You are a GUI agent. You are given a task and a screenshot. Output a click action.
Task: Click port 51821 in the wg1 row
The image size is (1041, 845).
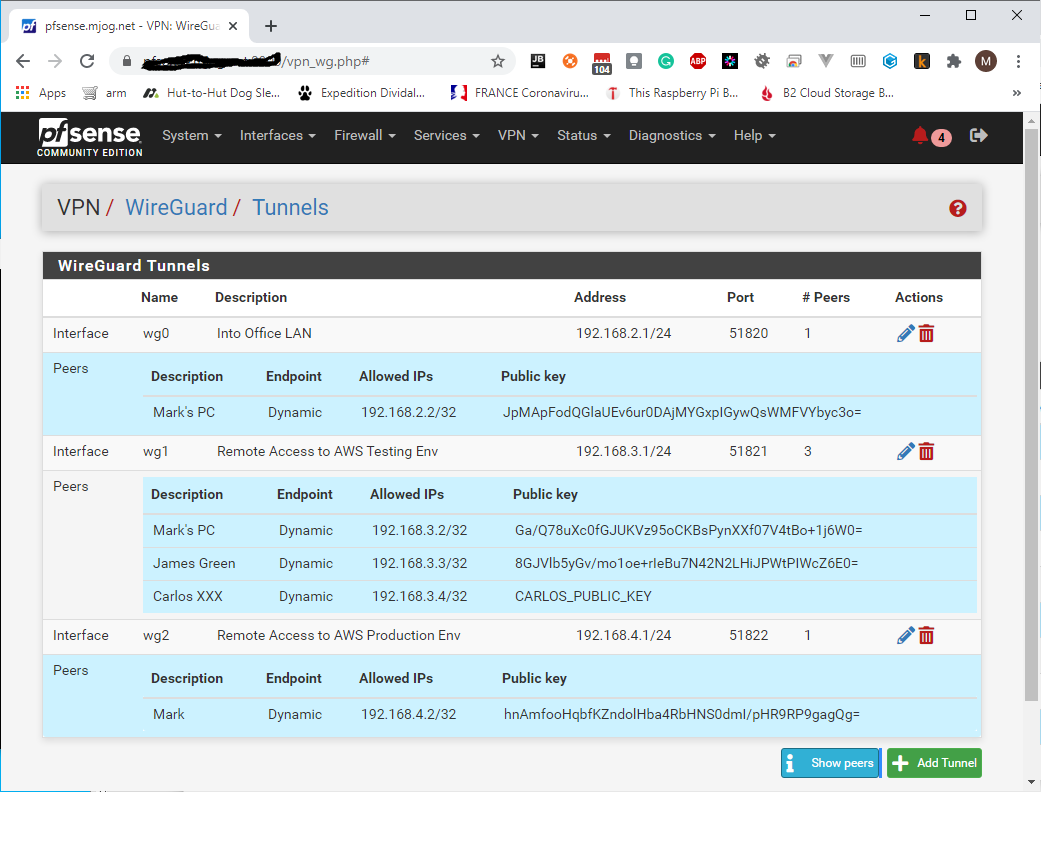coord(748,451)
